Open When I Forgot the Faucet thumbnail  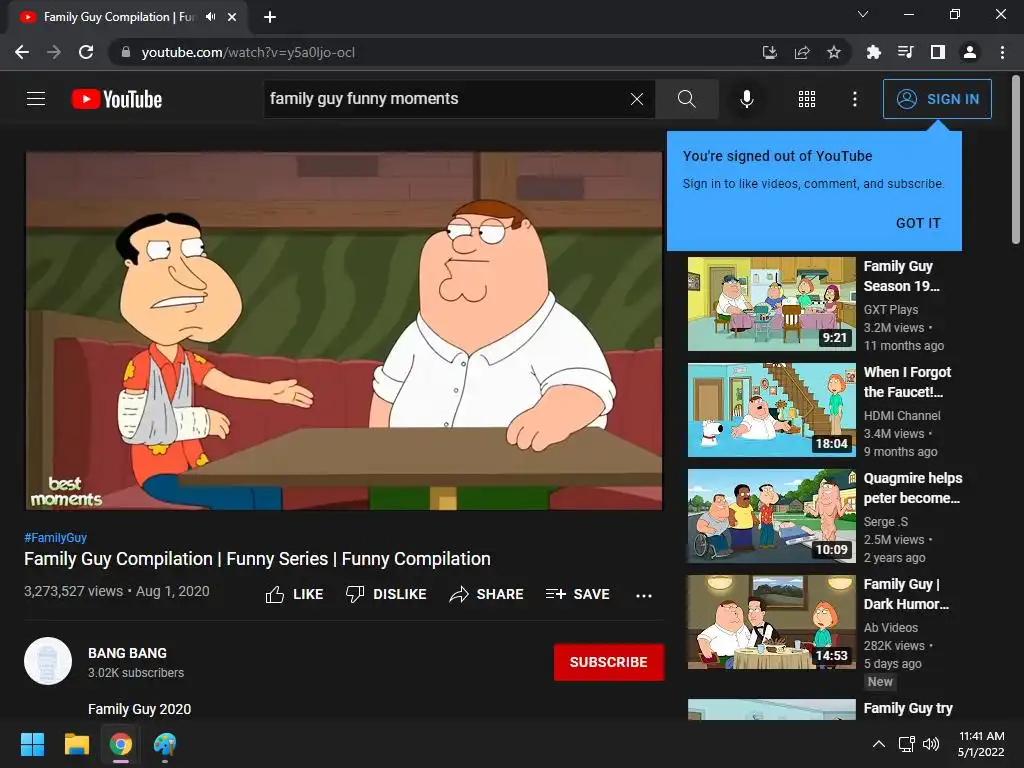point(771,409)
